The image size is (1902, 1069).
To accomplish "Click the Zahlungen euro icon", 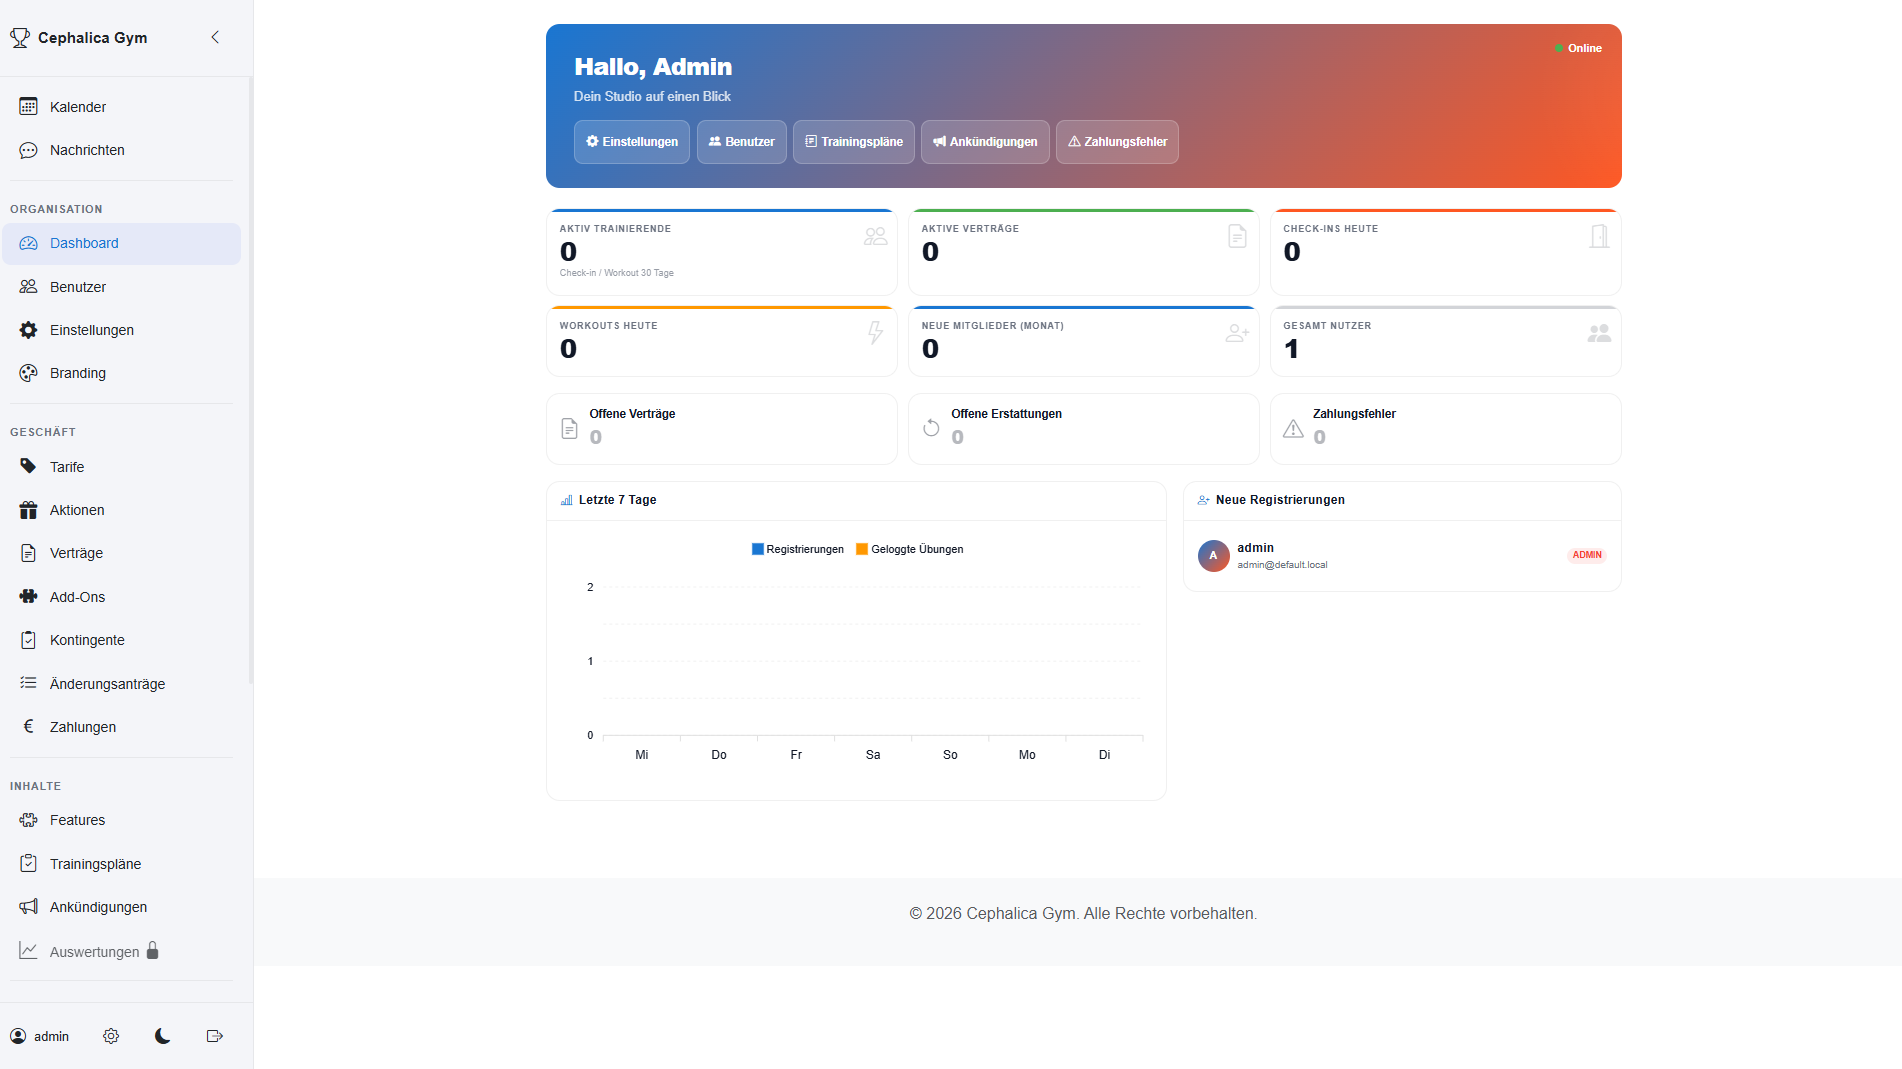I will [28, 726].
